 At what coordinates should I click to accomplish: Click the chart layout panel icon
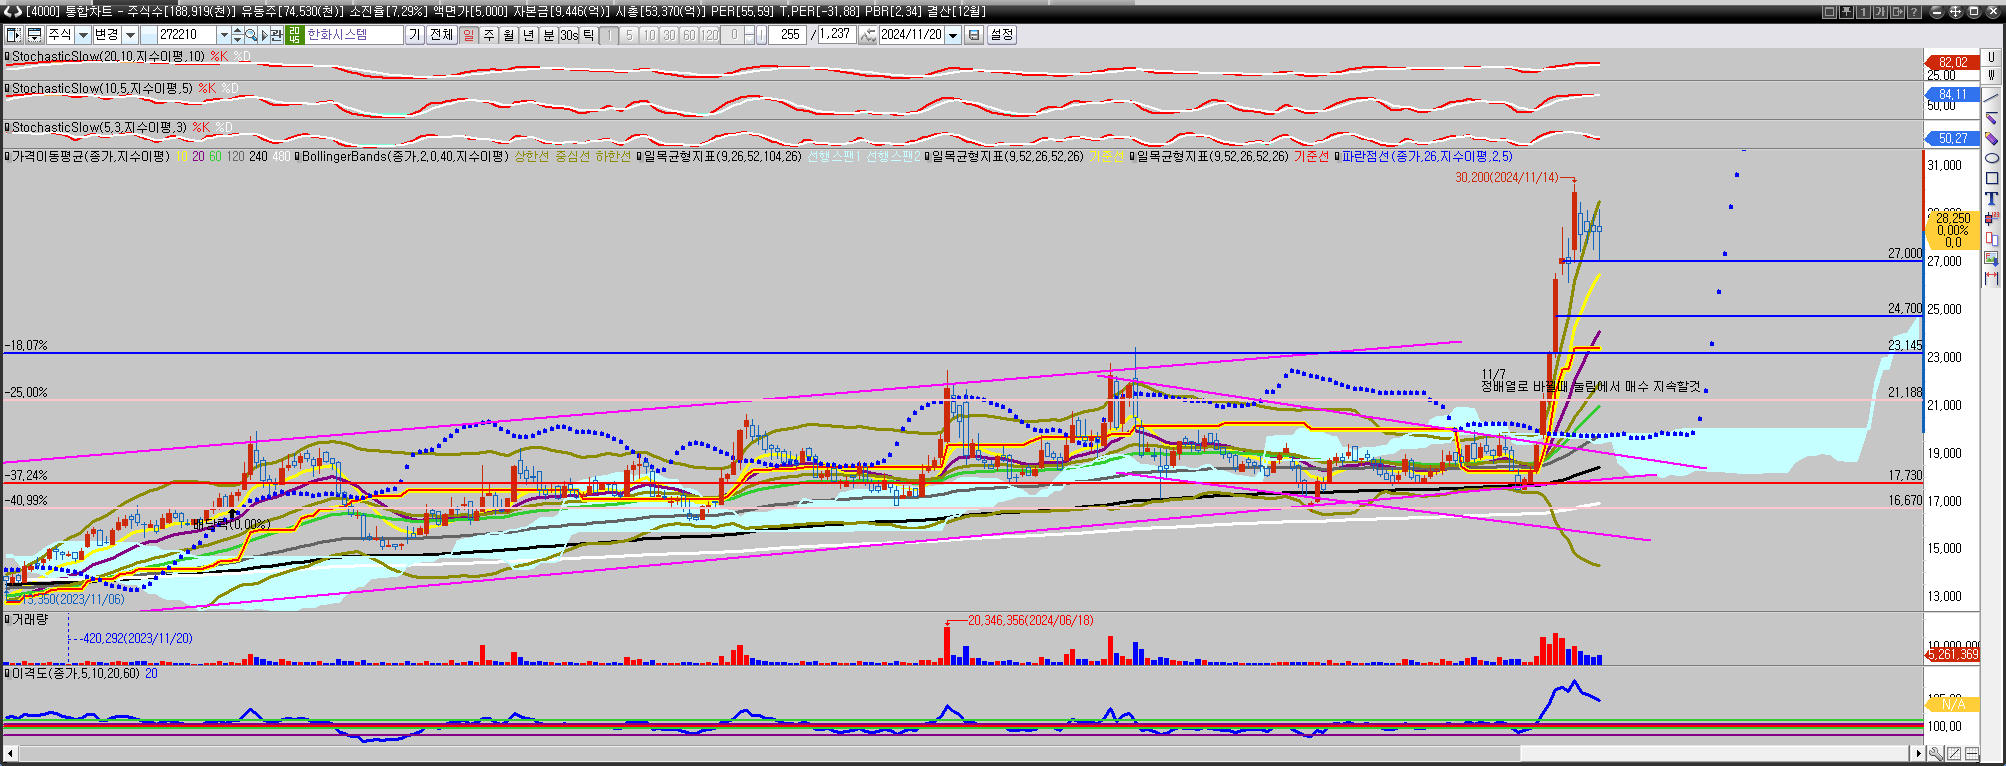coord(13,35)
